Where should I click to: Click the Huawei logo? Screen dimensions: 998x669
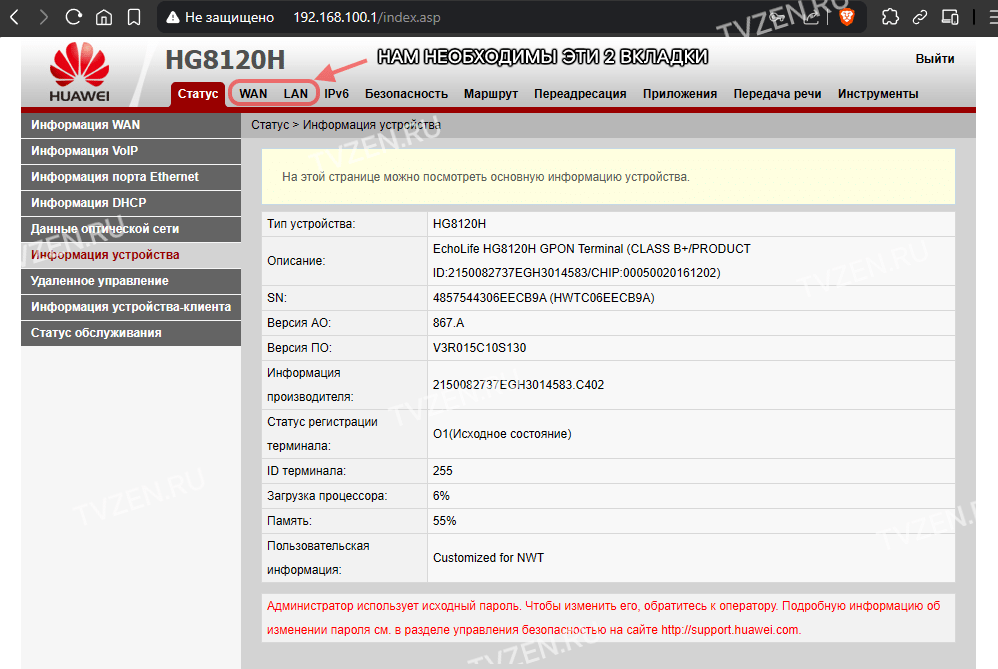(80, 72)
